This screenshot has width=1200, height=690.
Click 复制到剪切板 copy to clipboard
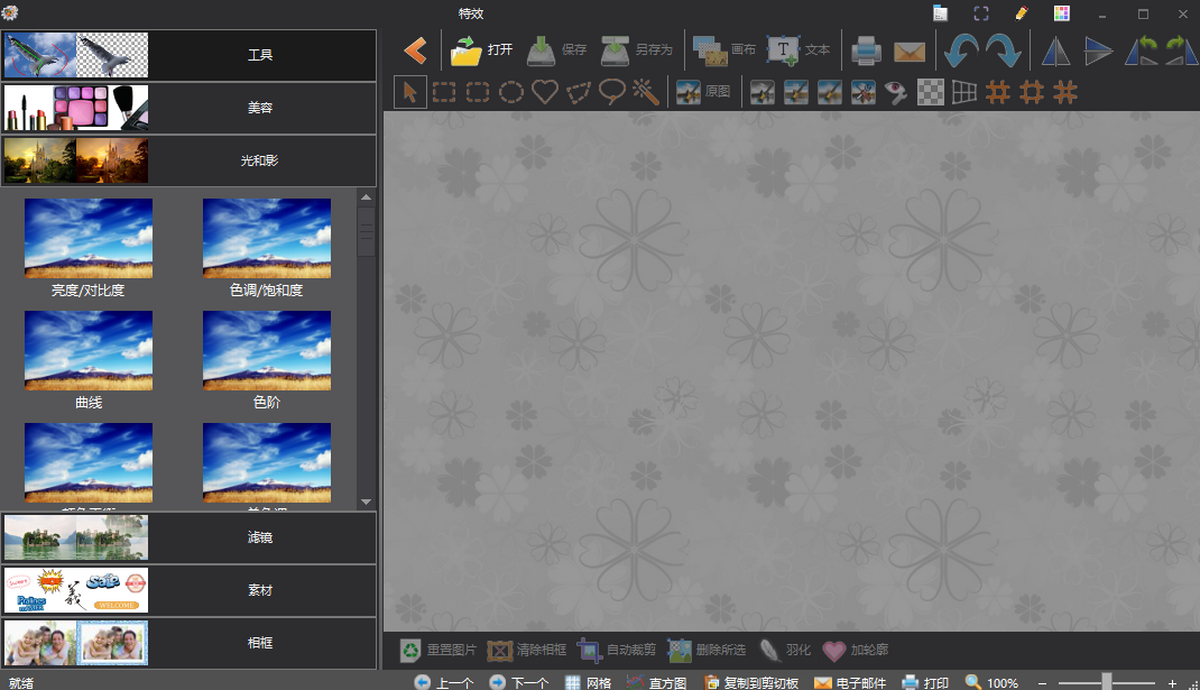pyautogui.click(x=751, y=682)
